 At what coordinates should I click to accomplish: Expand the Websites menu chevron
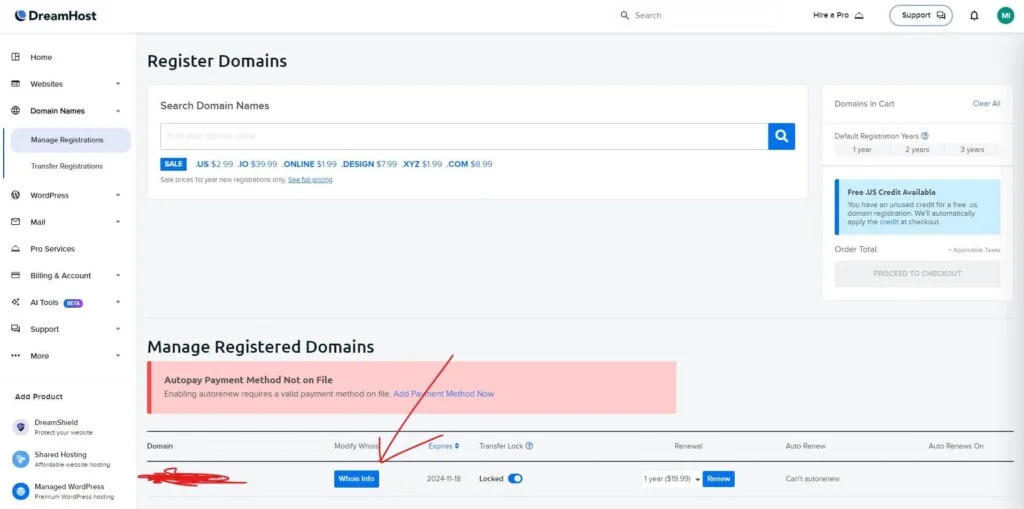click(118, 84)
